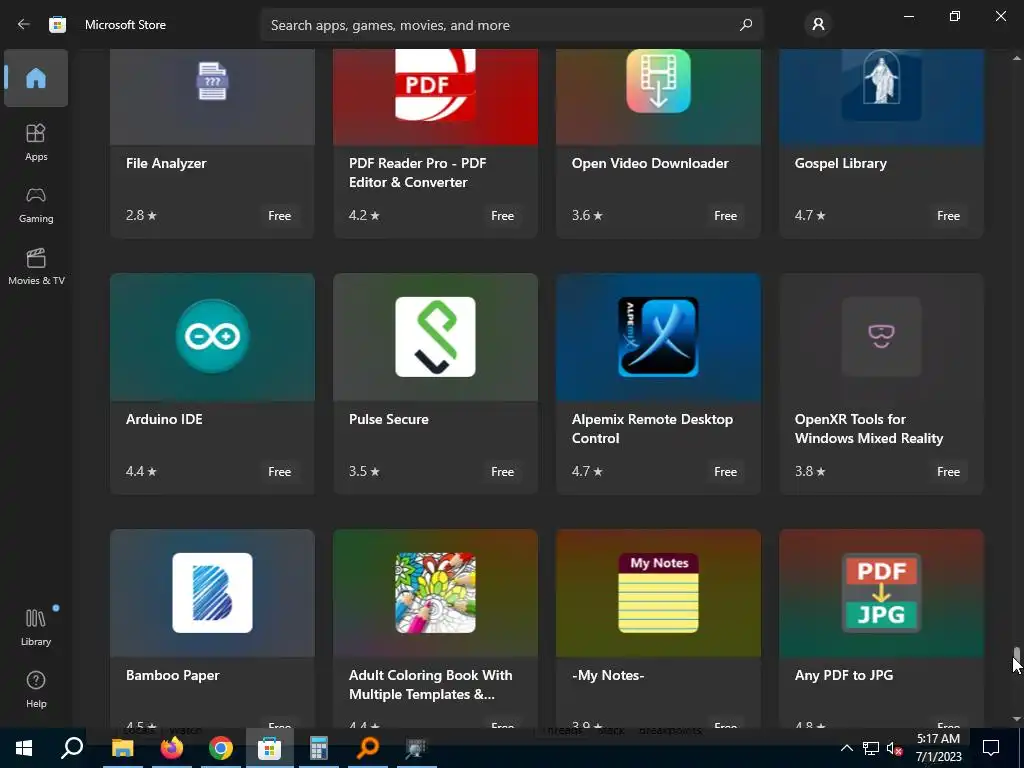Open the Any PDF to JPG icon
Image resolution: width=1024 pixels, height=768 pixels.
coord(881,593)
